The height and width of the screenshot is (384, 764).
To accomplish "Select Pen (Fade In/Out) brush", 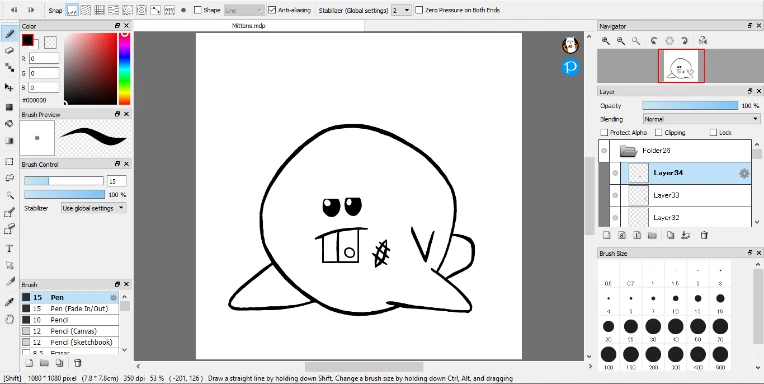I will (69, 308).
